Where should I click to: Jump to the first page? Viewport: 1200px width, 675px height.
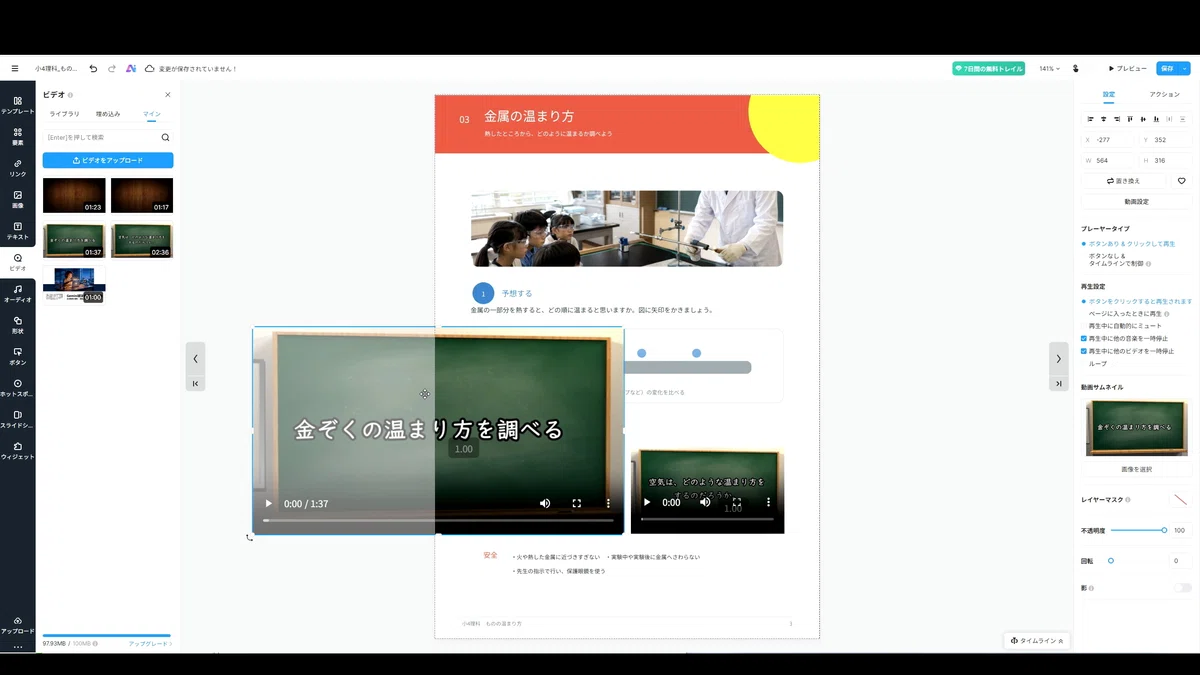point(195,384)
